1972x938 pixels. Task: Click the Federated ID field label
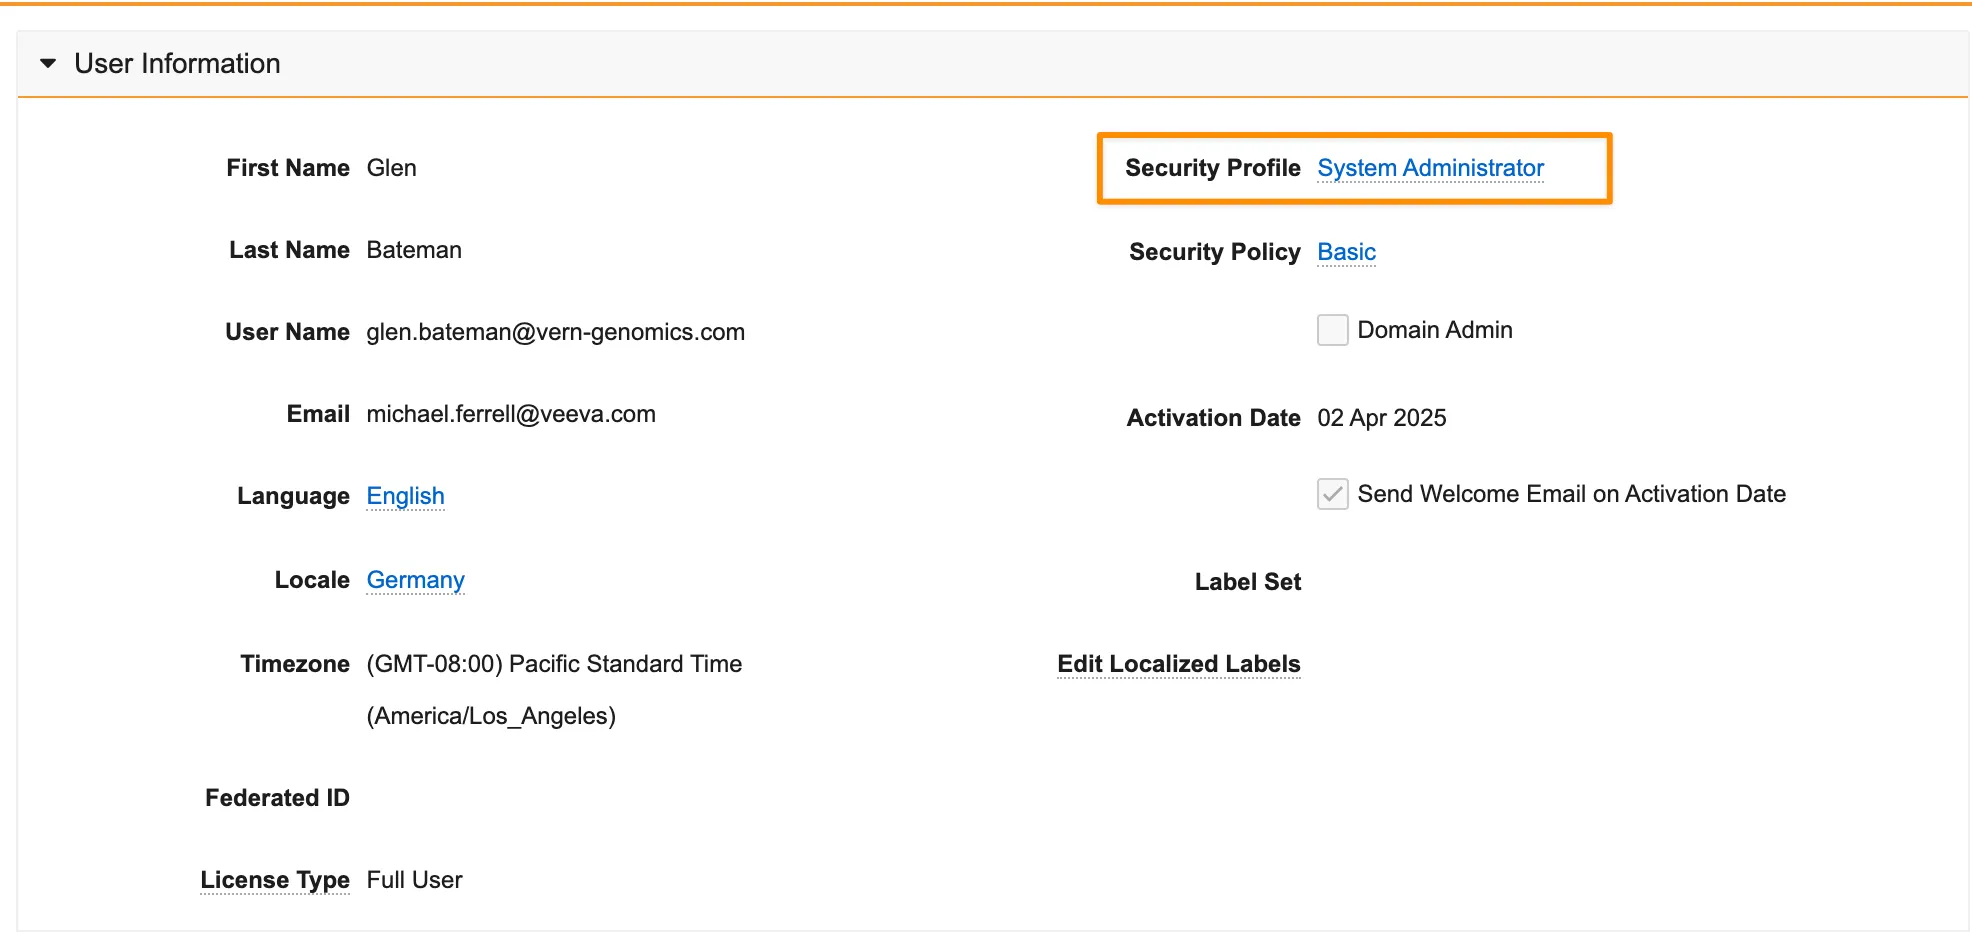(x=277, y=798)
